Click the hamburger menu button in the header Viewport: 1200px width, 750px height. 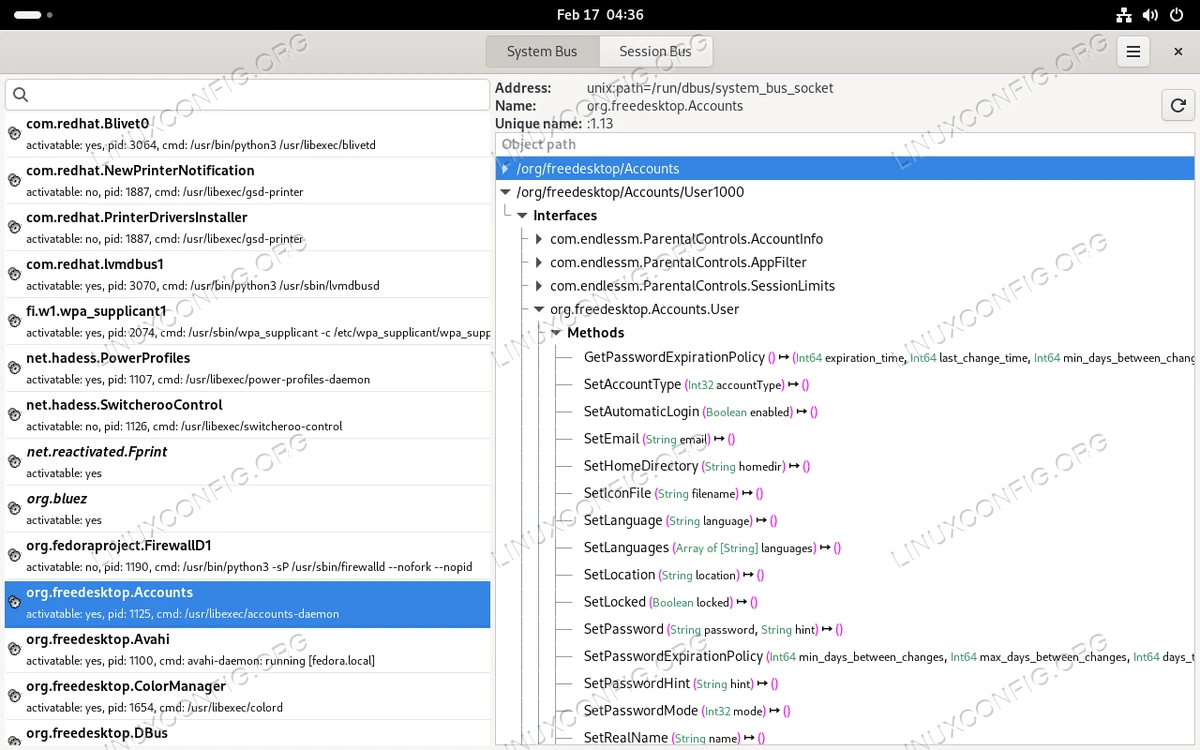[x=1133, y=52]
